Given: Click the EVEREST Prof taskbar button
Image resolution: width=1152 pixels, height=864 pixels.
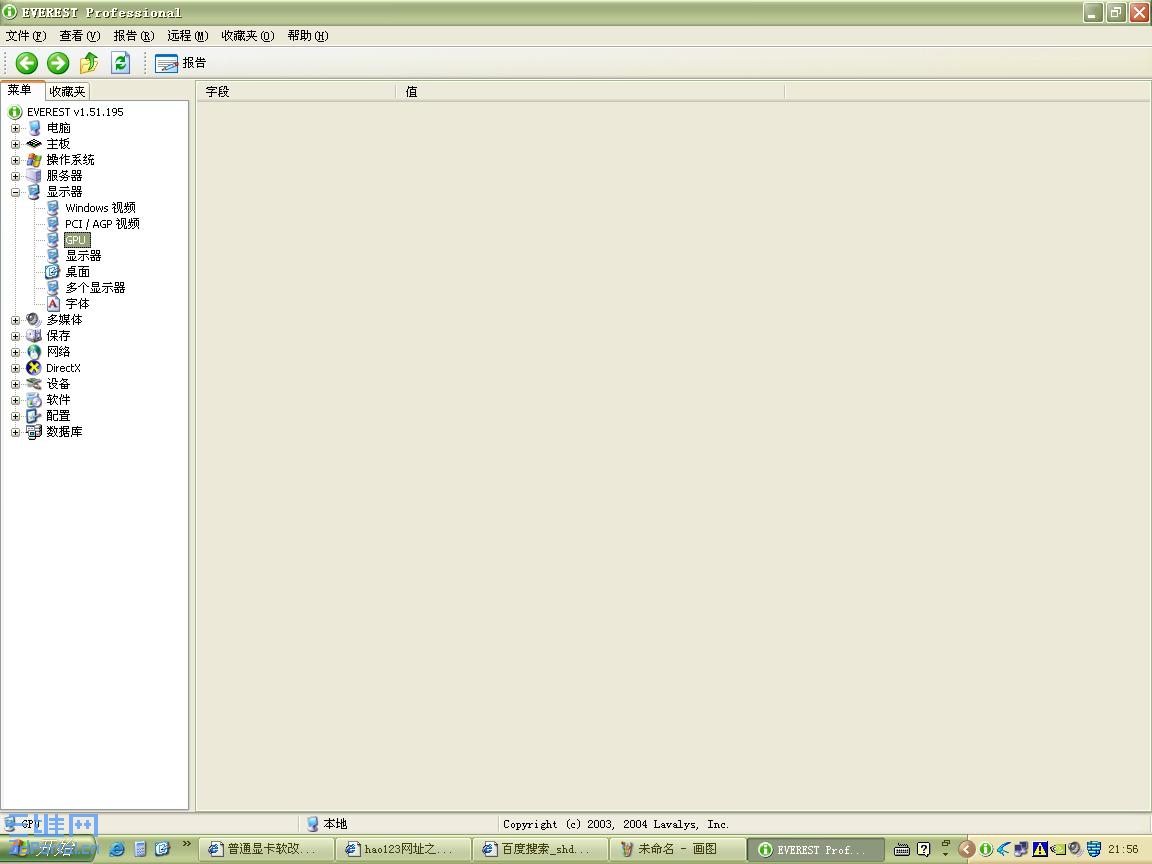Looking at the screenshot, I should [814, 849].
